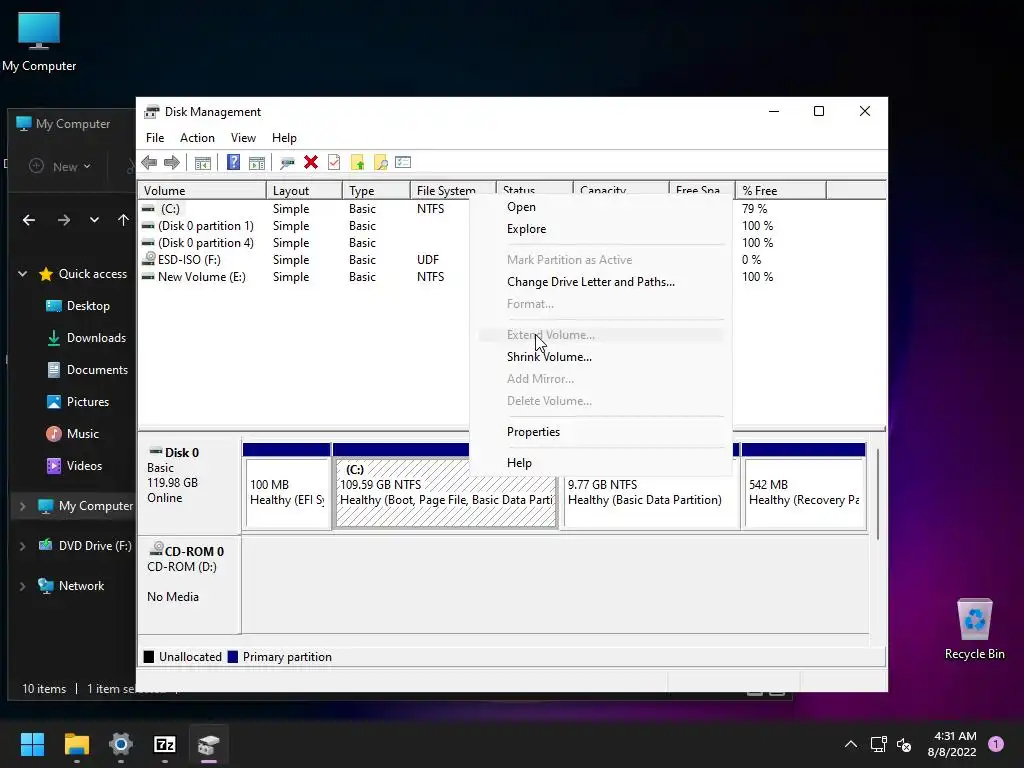1024x768 pixels.
Task: Open the File menu in Disk Management
Action: pos(155,138)
